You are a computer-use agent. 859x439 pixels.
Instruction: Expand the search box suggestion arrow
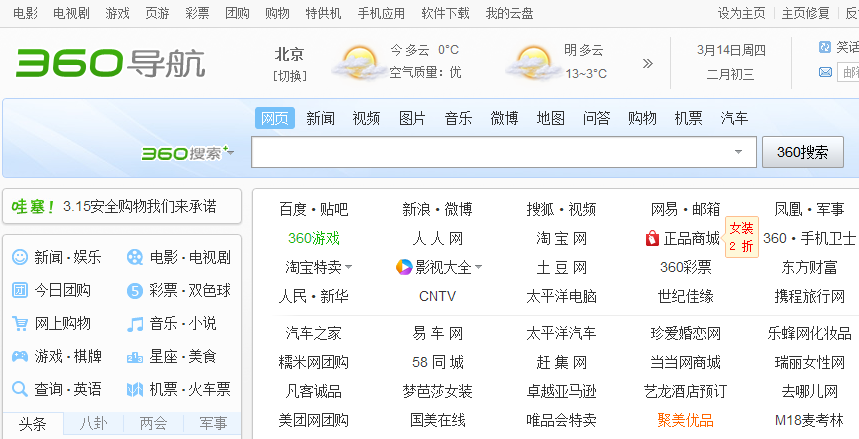(738, 152)
